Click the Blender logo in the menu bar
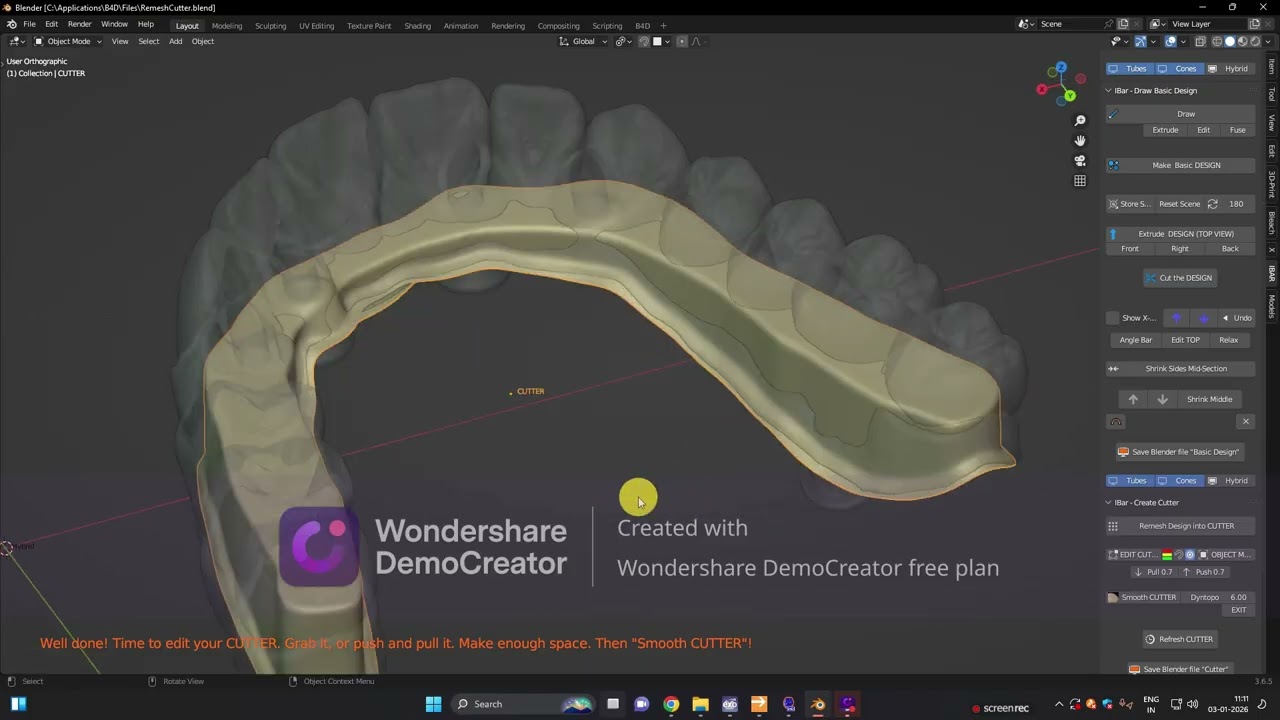1280x720 pixels. tap(11, 24)
